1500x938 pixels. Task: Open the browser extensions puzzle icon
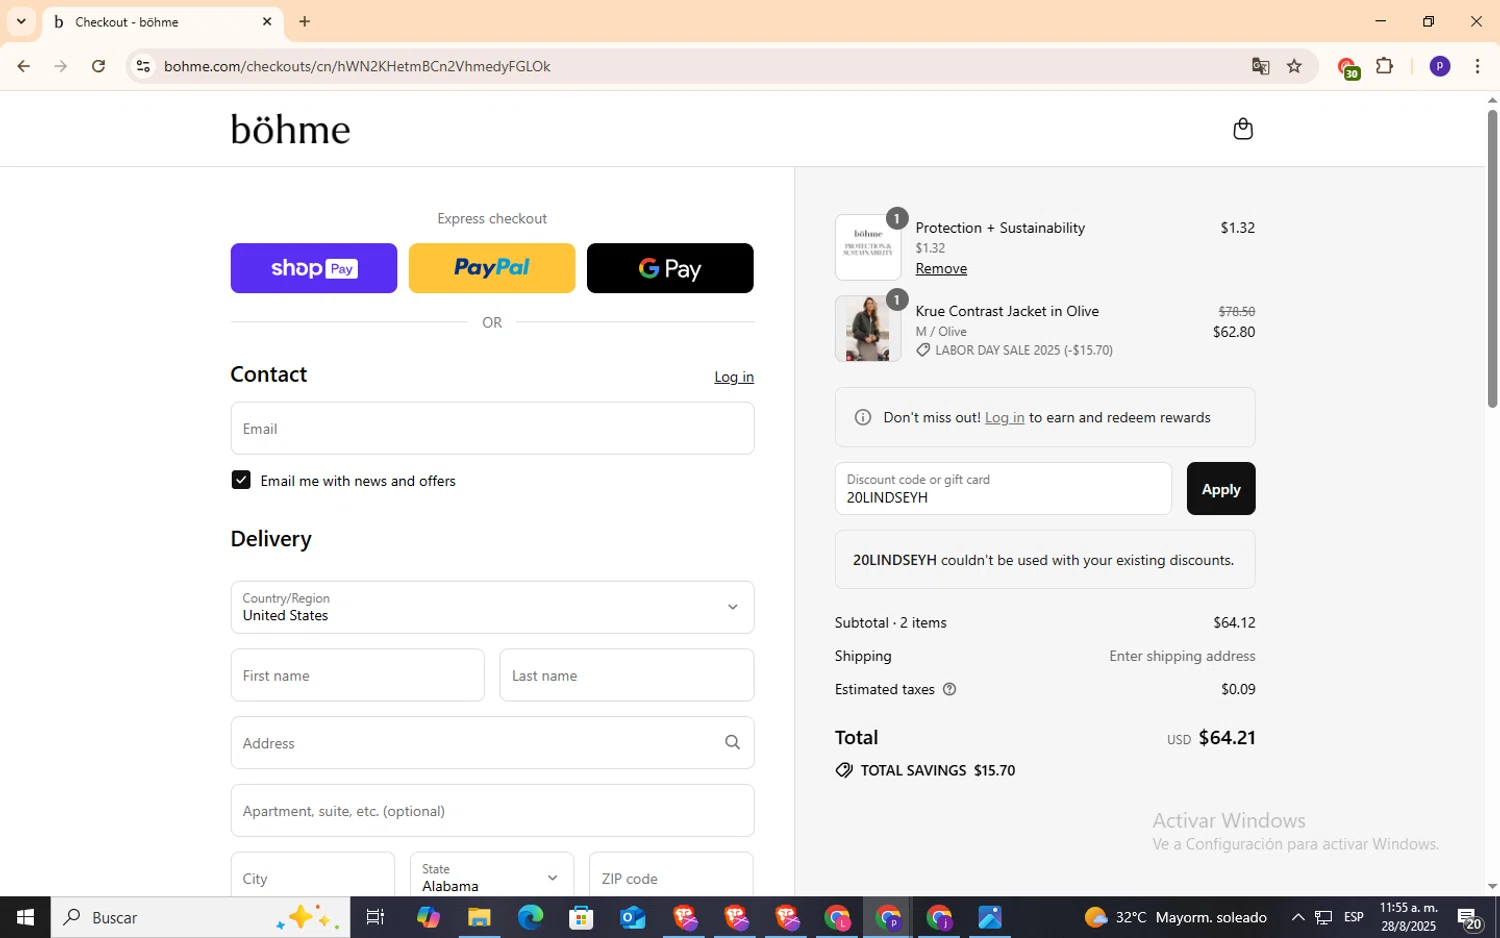pyautogui.click(x=1384, y=66)
